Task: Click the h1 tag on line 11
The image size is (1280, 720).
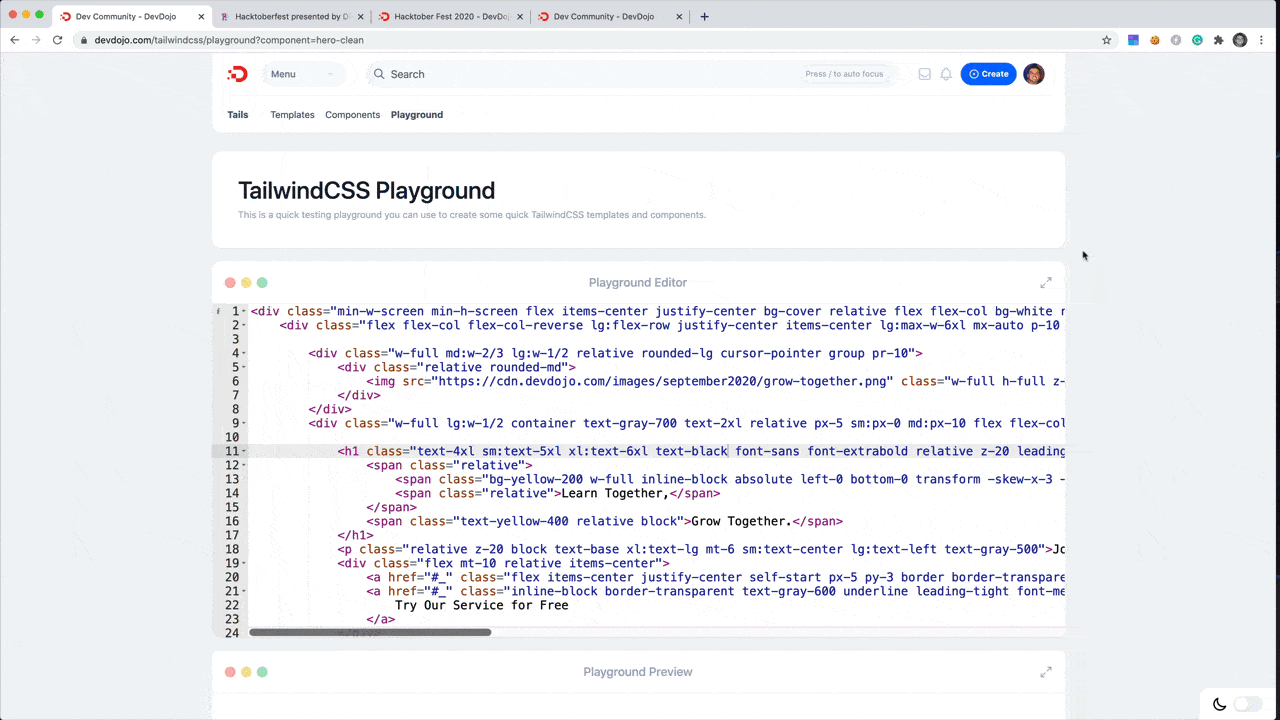Action: pos(348,451)
